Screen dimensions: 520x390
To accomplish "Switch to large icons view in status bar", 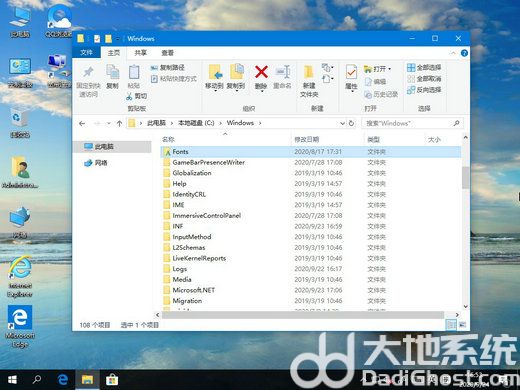I will point(462,324).
